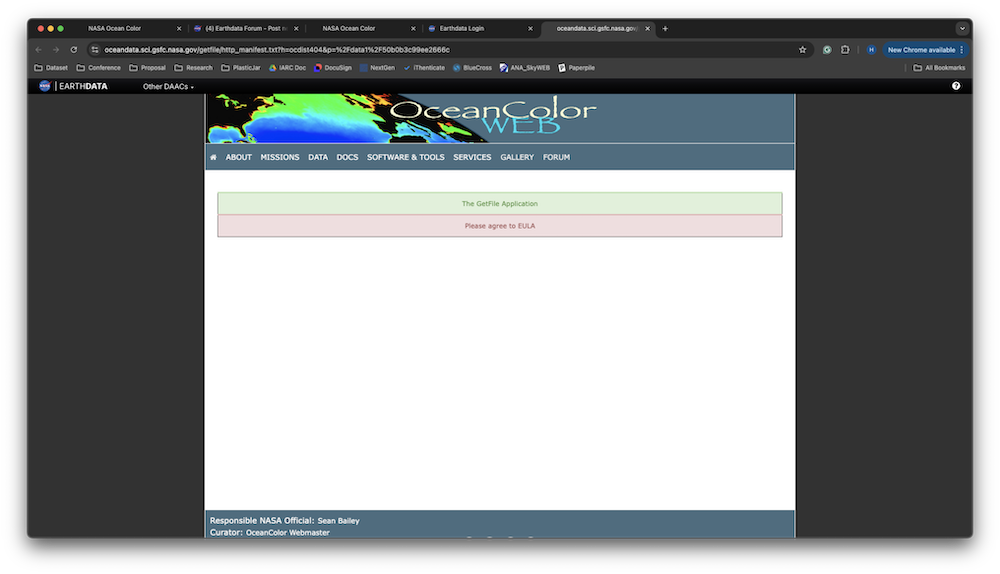Click the Sean Bailey footer link
This screenshot has width=1000, height=574.
tap(339, 521)
